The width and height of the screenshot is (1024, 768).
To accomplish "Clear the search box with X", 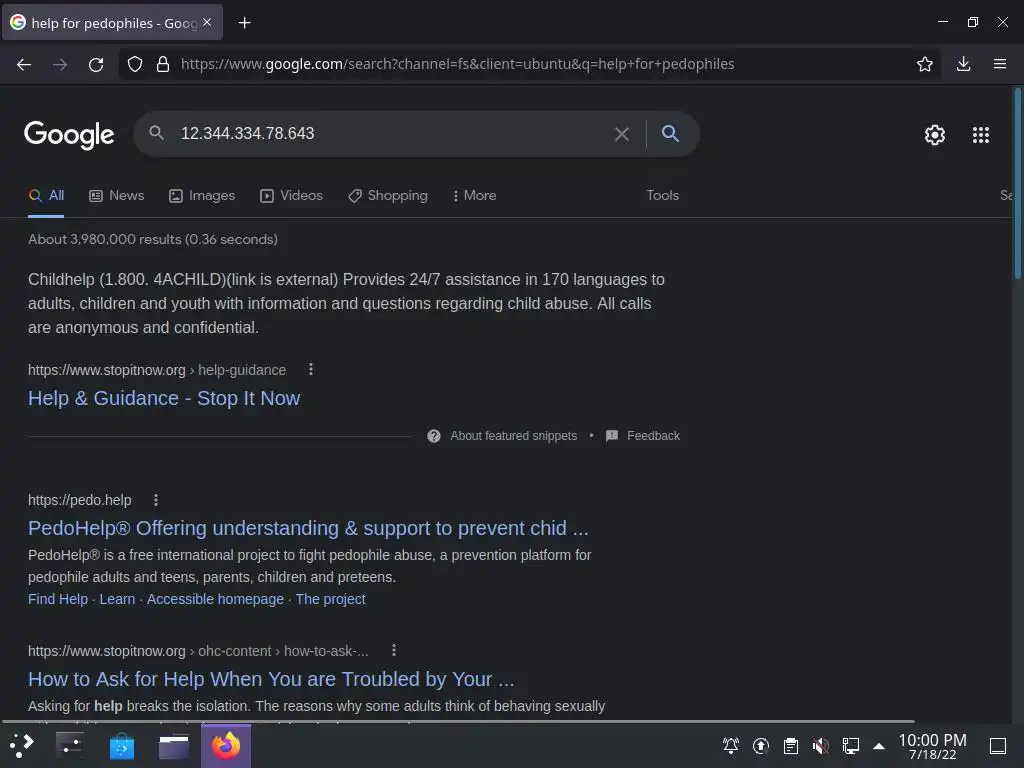I will click(x=622, y=134).
